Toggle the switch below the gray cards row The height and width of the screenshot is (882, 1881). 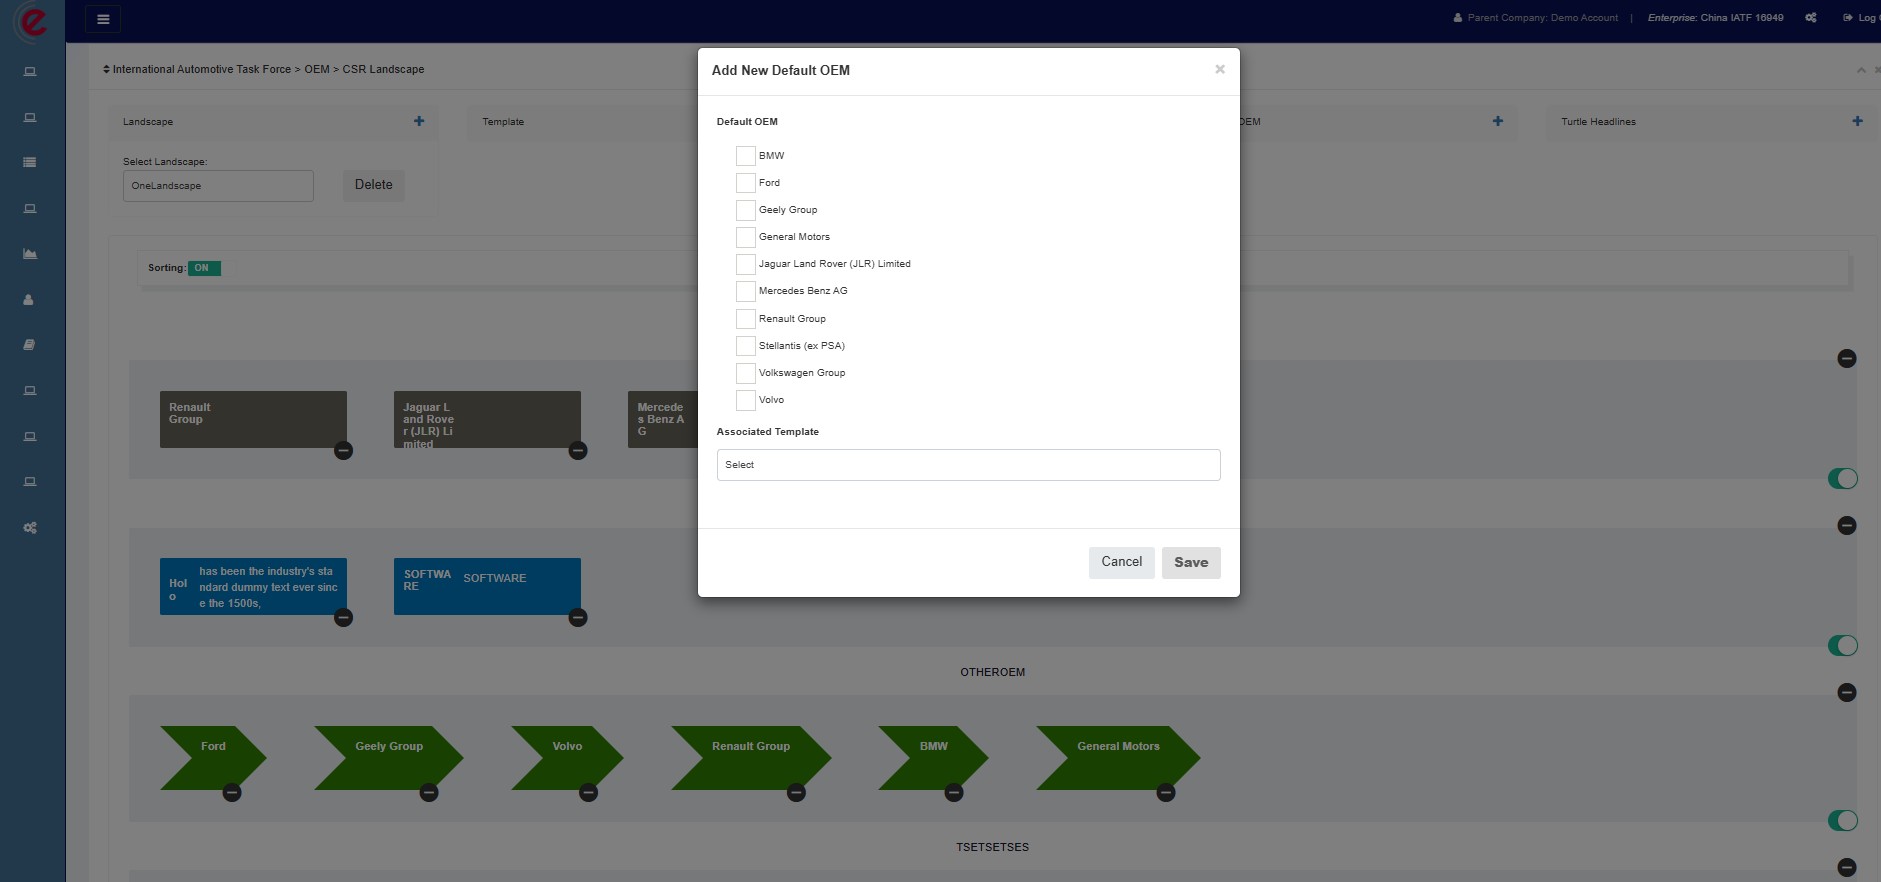point(1842,479)
